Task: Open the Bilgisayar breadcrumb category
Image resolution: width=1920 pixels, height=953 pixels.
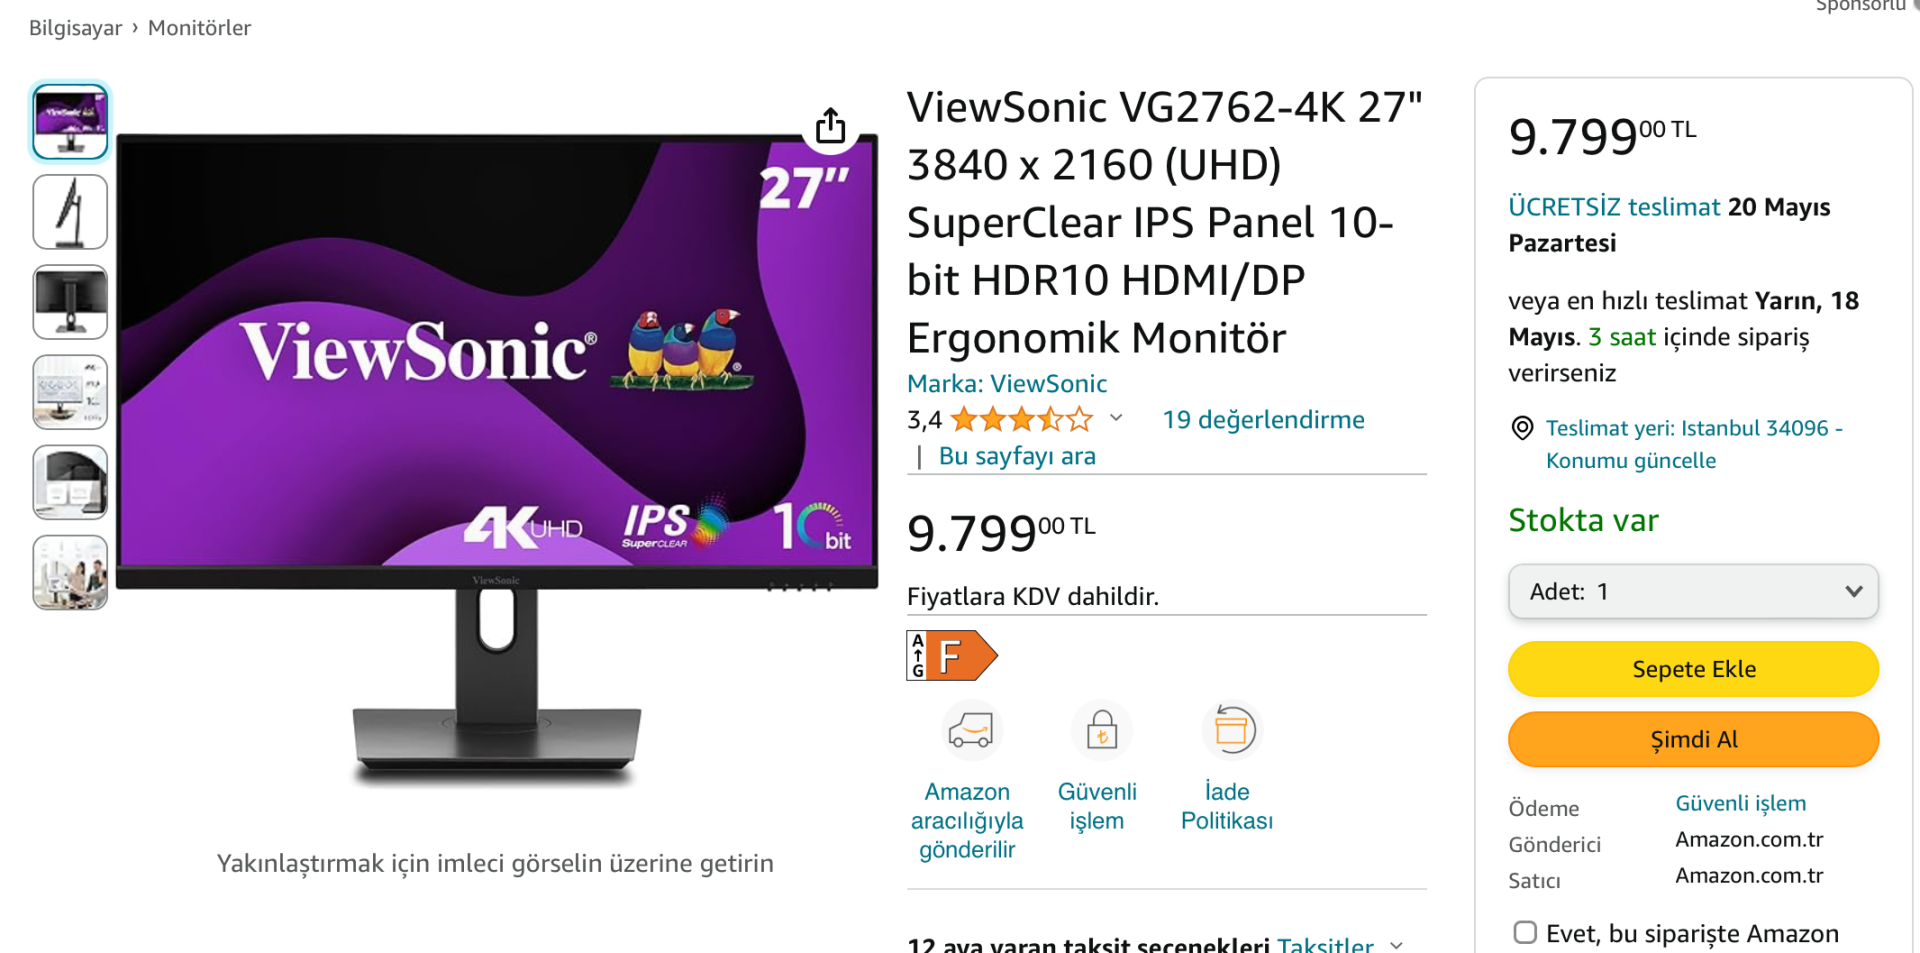Action: tap(75, 28)
